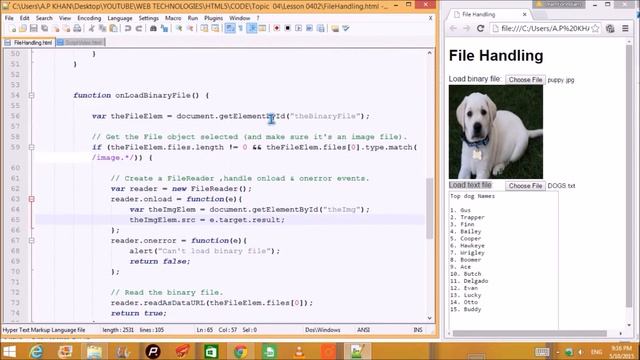Collapse the if block at line 59
The image size is (640, 360).
[31, 147]
